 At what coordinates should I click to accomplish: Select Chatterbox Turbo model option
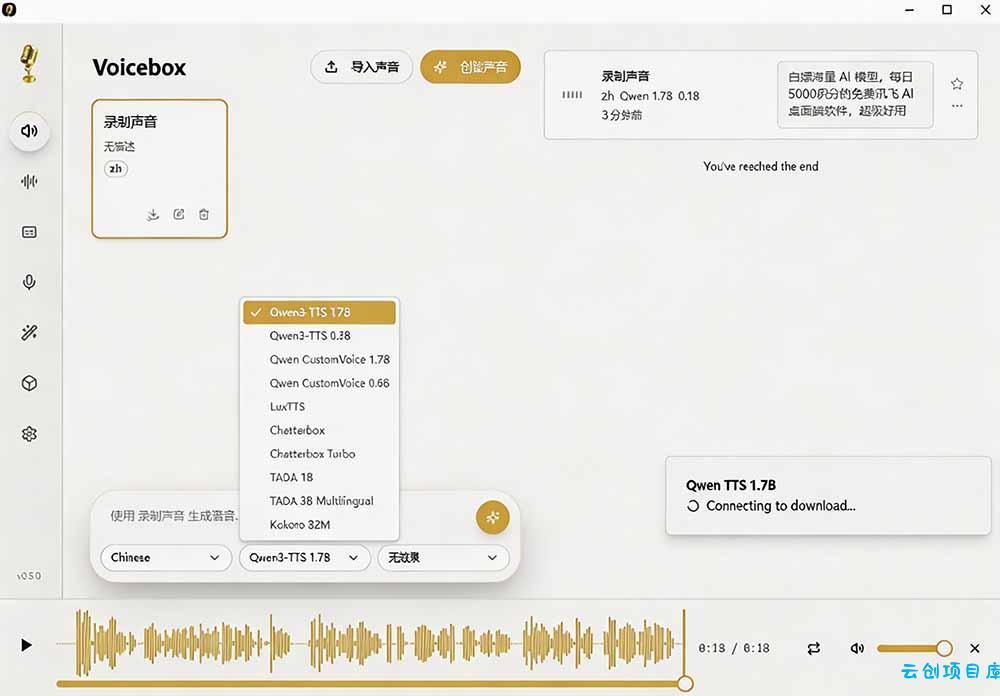319,454
